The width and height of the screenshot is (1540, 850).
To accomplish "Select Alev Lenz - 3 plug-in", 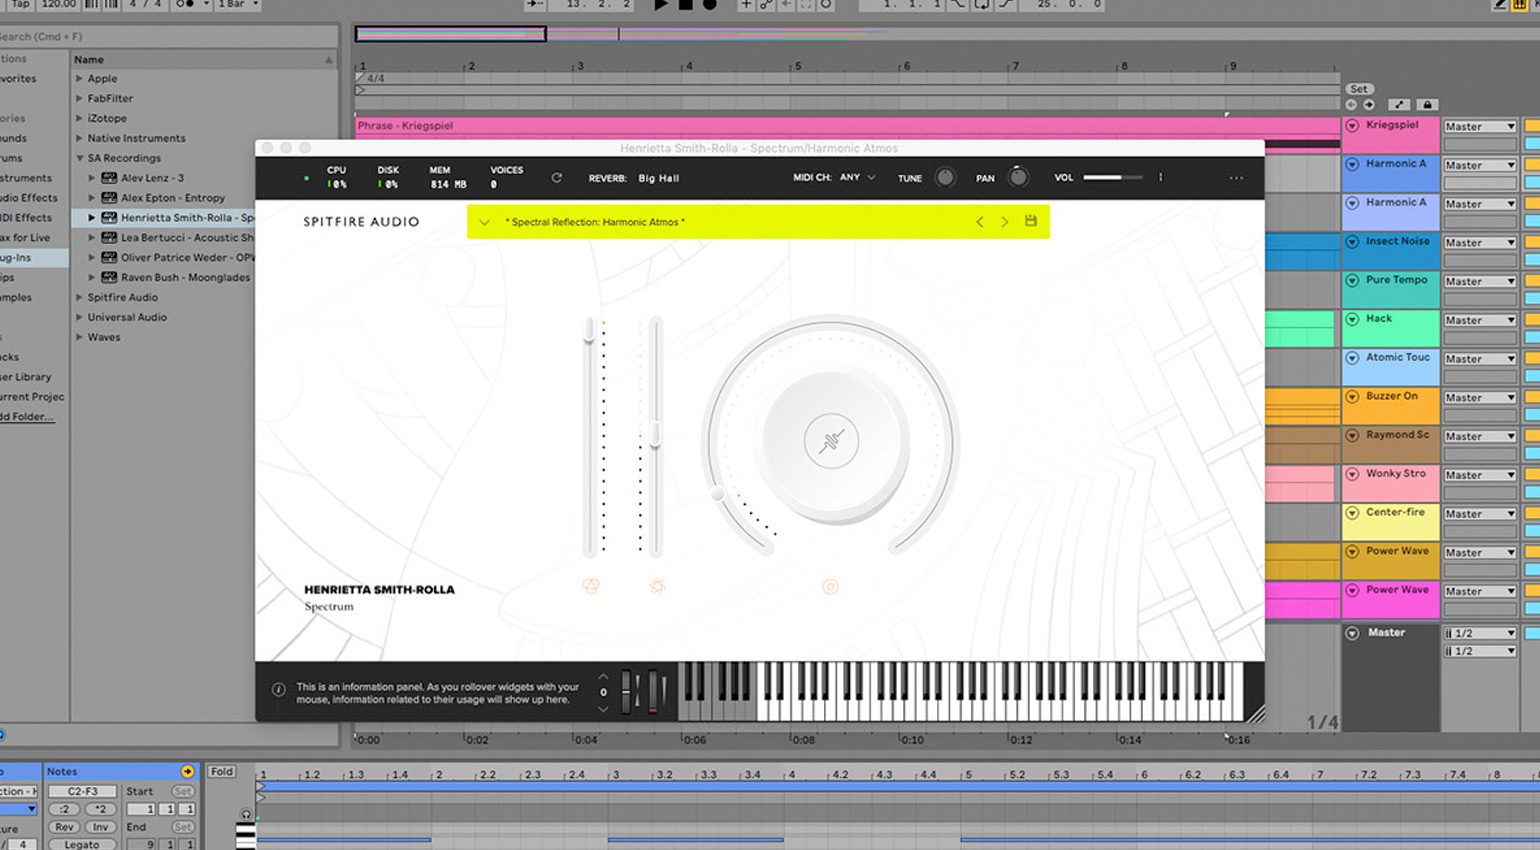I will (152, 178).
